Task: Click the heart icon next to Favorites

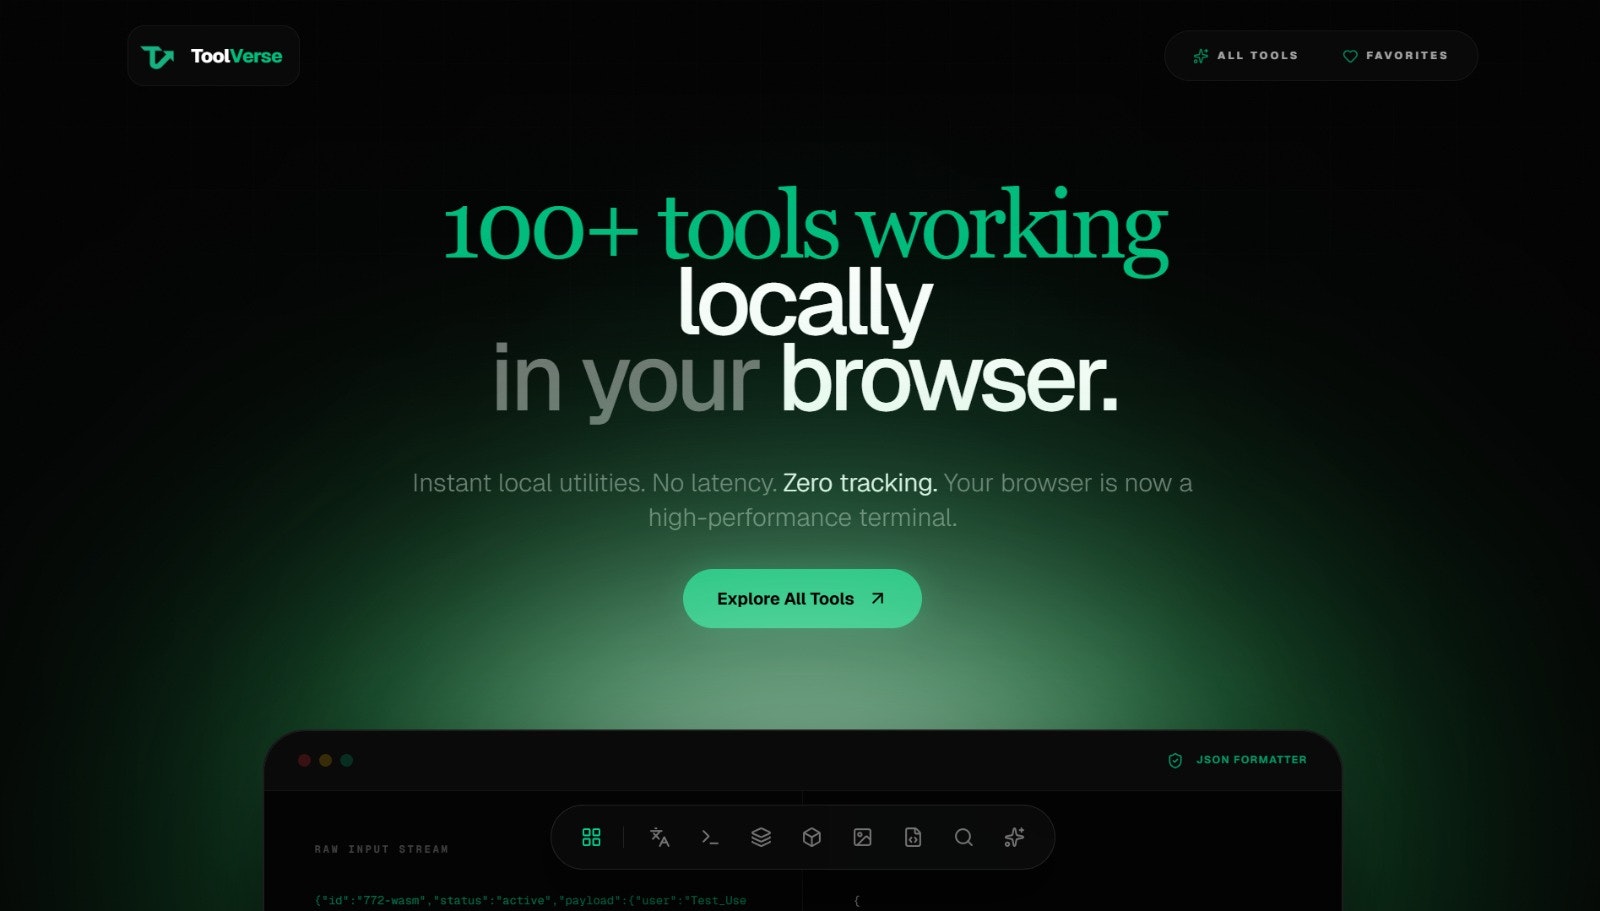Action: pyautogui.click(x=1349, y=56)
